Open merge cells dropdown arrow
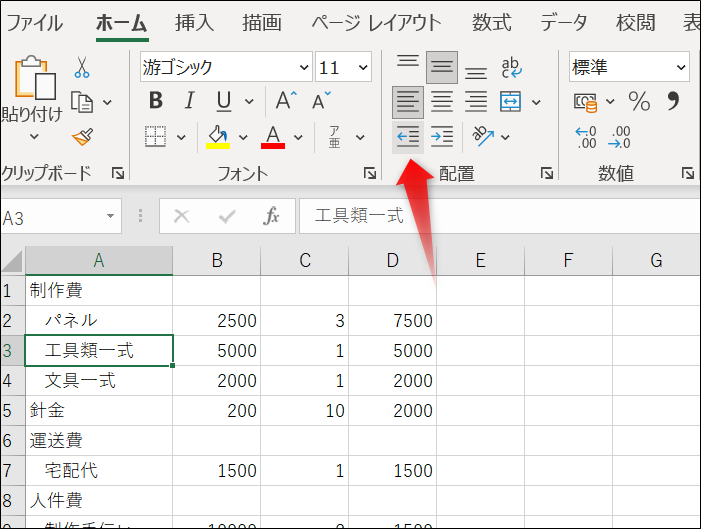Viewport: 701px width, 529px height. pos(536,102)
